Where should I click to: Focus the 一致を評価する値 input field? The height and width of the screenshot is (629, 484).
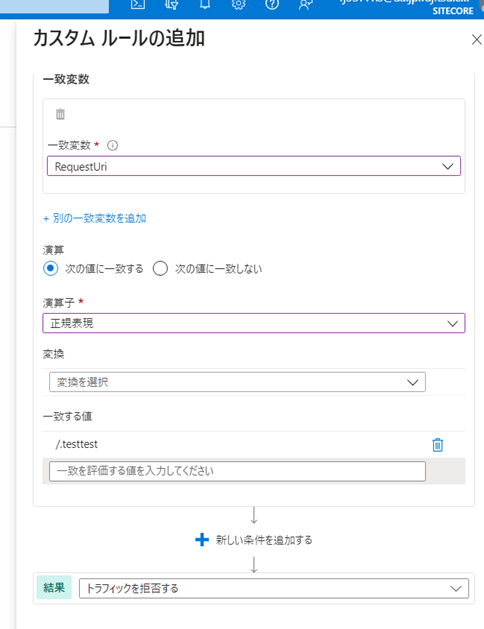237,471
